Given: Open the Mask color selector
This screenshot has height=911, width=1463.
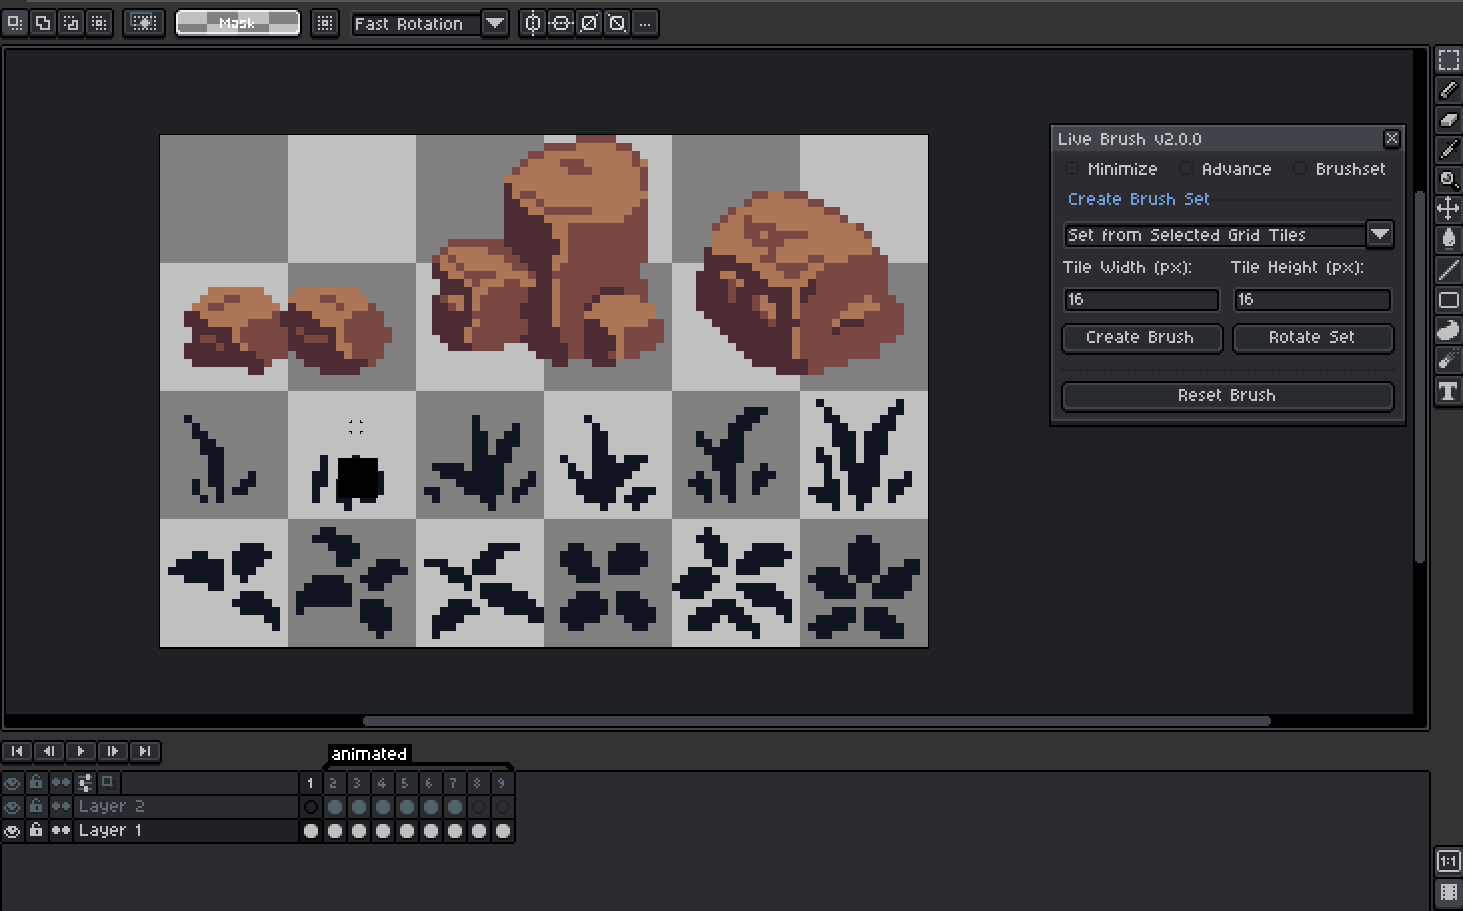Looking at the screenshot, I should (x=238, y=23).
